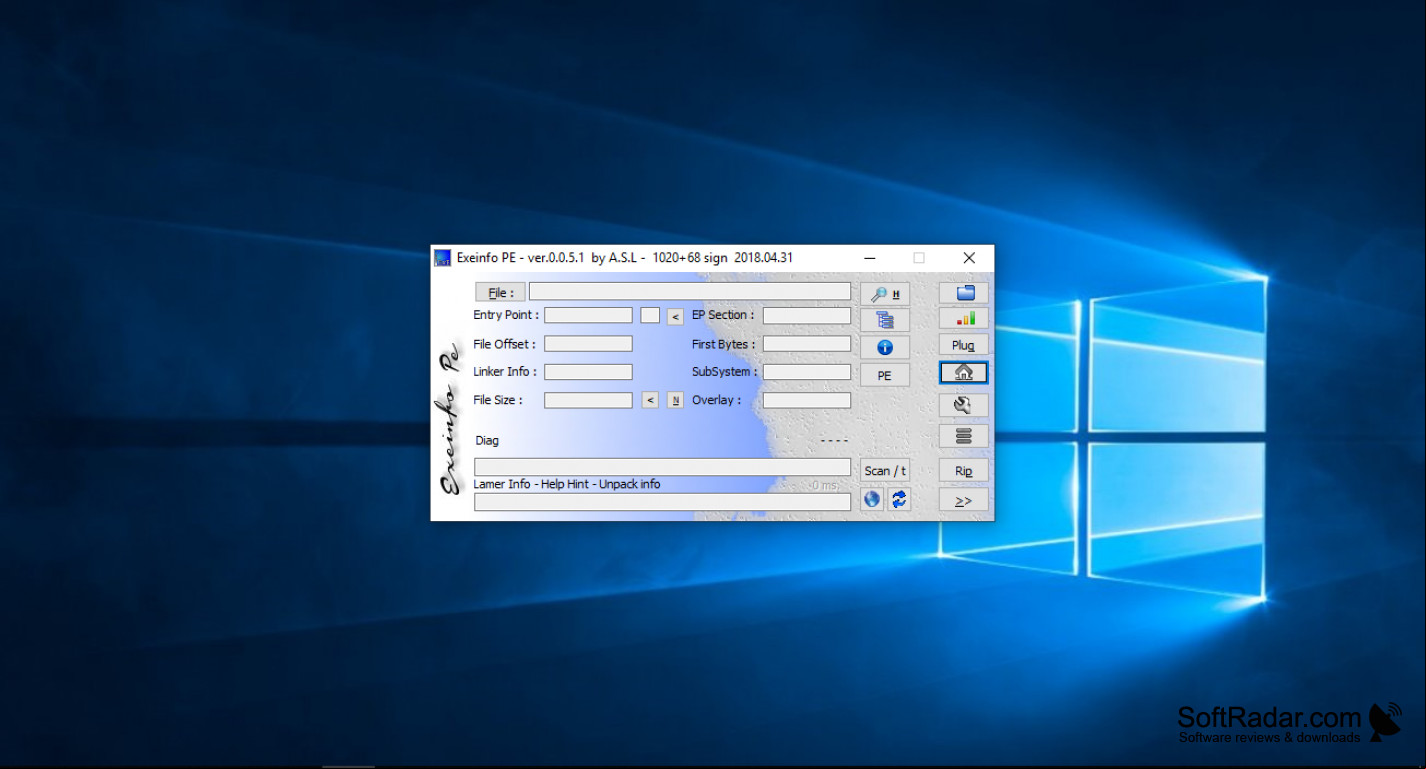Click the 'File Size :' label
Viewport: 1426px width, 769px height.
pyautogui.click(x=498, y=400)
